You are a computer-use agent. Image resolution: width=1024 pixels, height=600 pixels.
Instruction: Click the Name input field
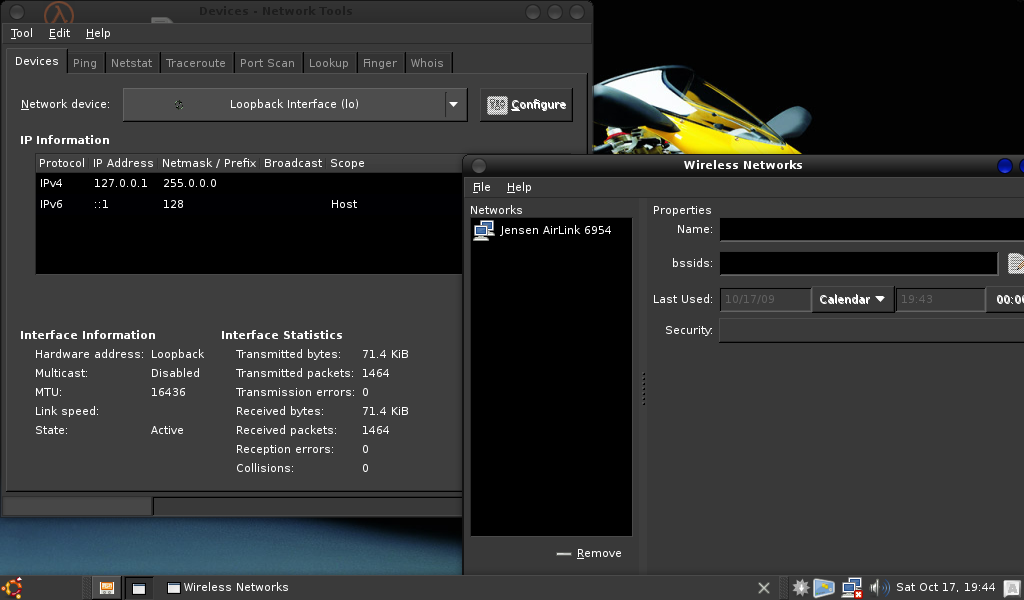click(x=872, y=230)
